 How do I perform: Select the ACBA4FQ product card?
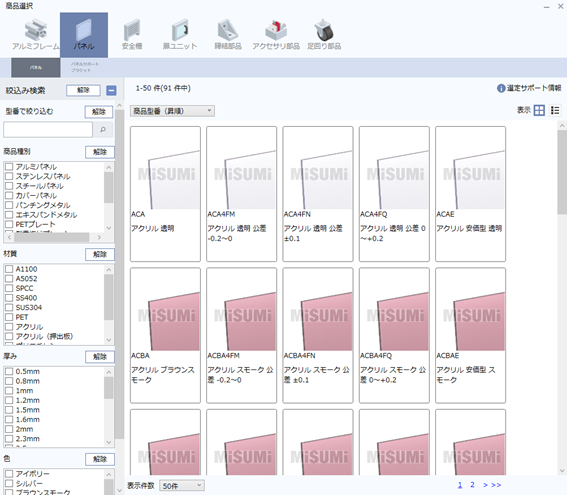(x=394, y=335)
